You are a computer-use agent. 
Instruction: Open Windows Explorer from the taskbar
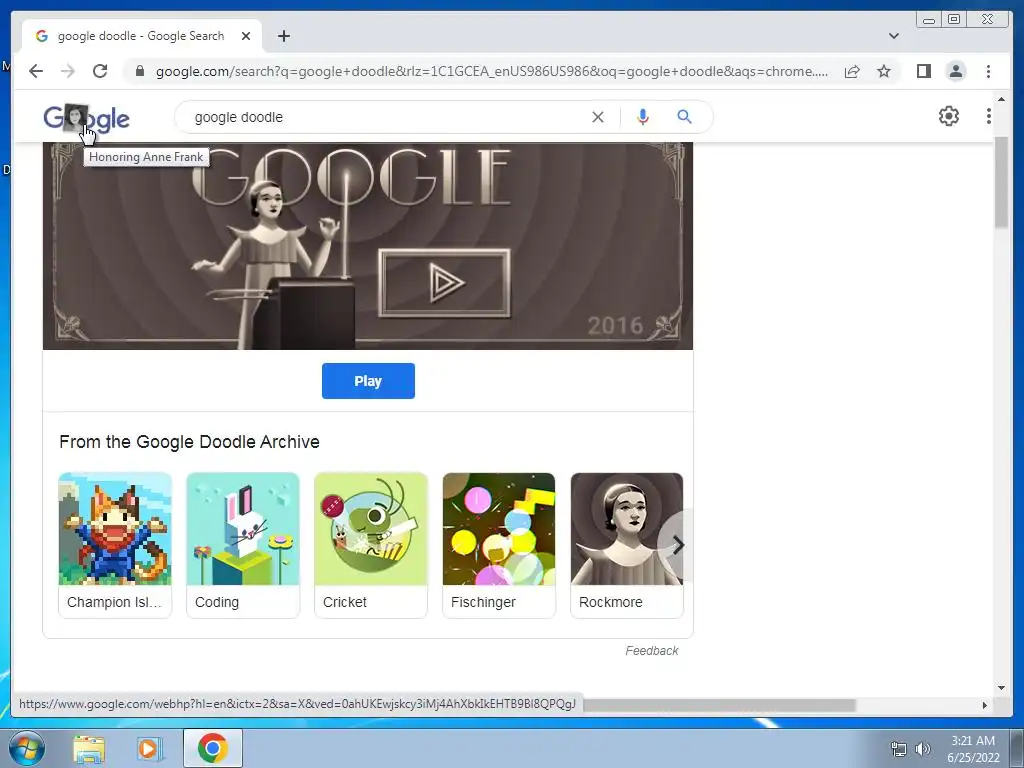tap(89, 749)
